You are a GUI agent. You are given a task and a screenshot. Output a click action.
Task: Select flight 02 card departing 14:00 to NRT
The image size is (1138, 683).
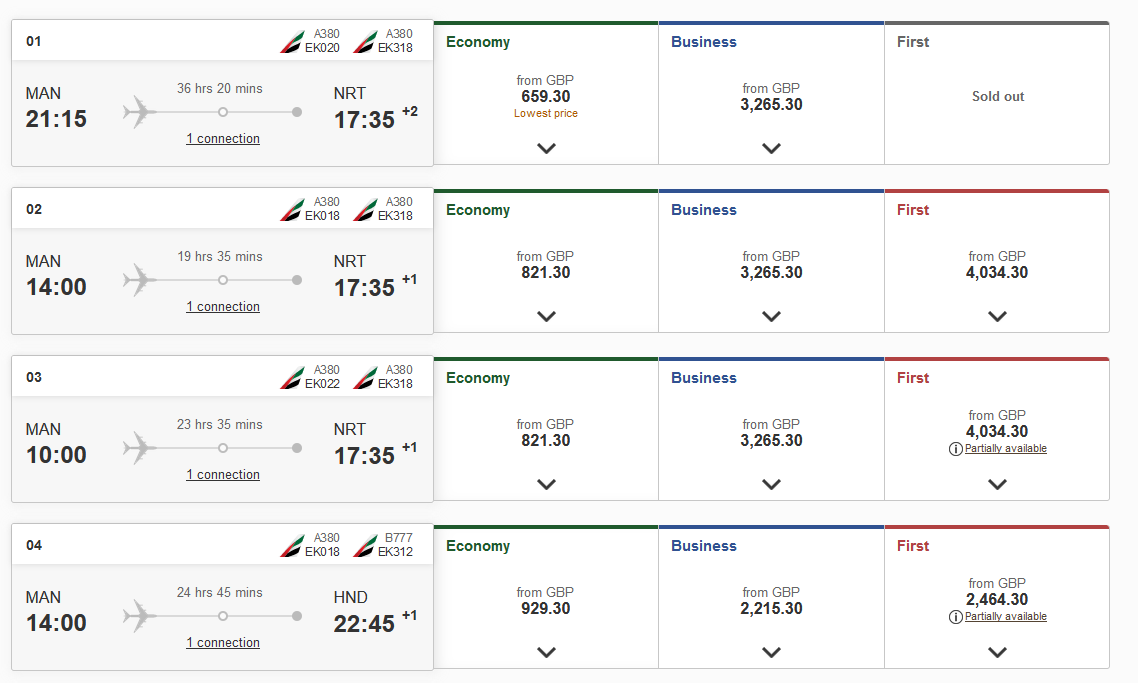tap(222, 261)
